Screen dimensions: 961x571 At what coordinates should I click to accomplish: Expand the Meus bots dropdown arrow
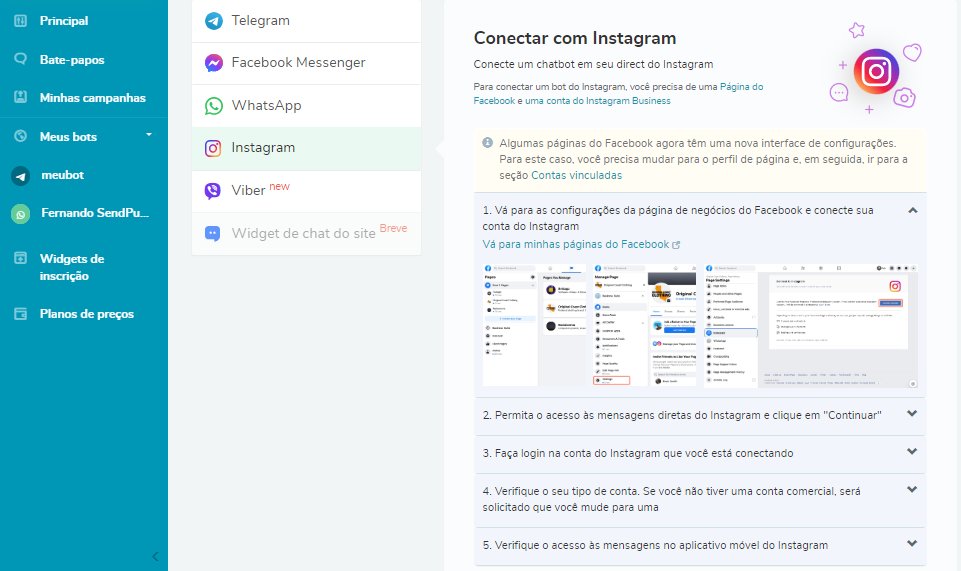coord(148,134)
